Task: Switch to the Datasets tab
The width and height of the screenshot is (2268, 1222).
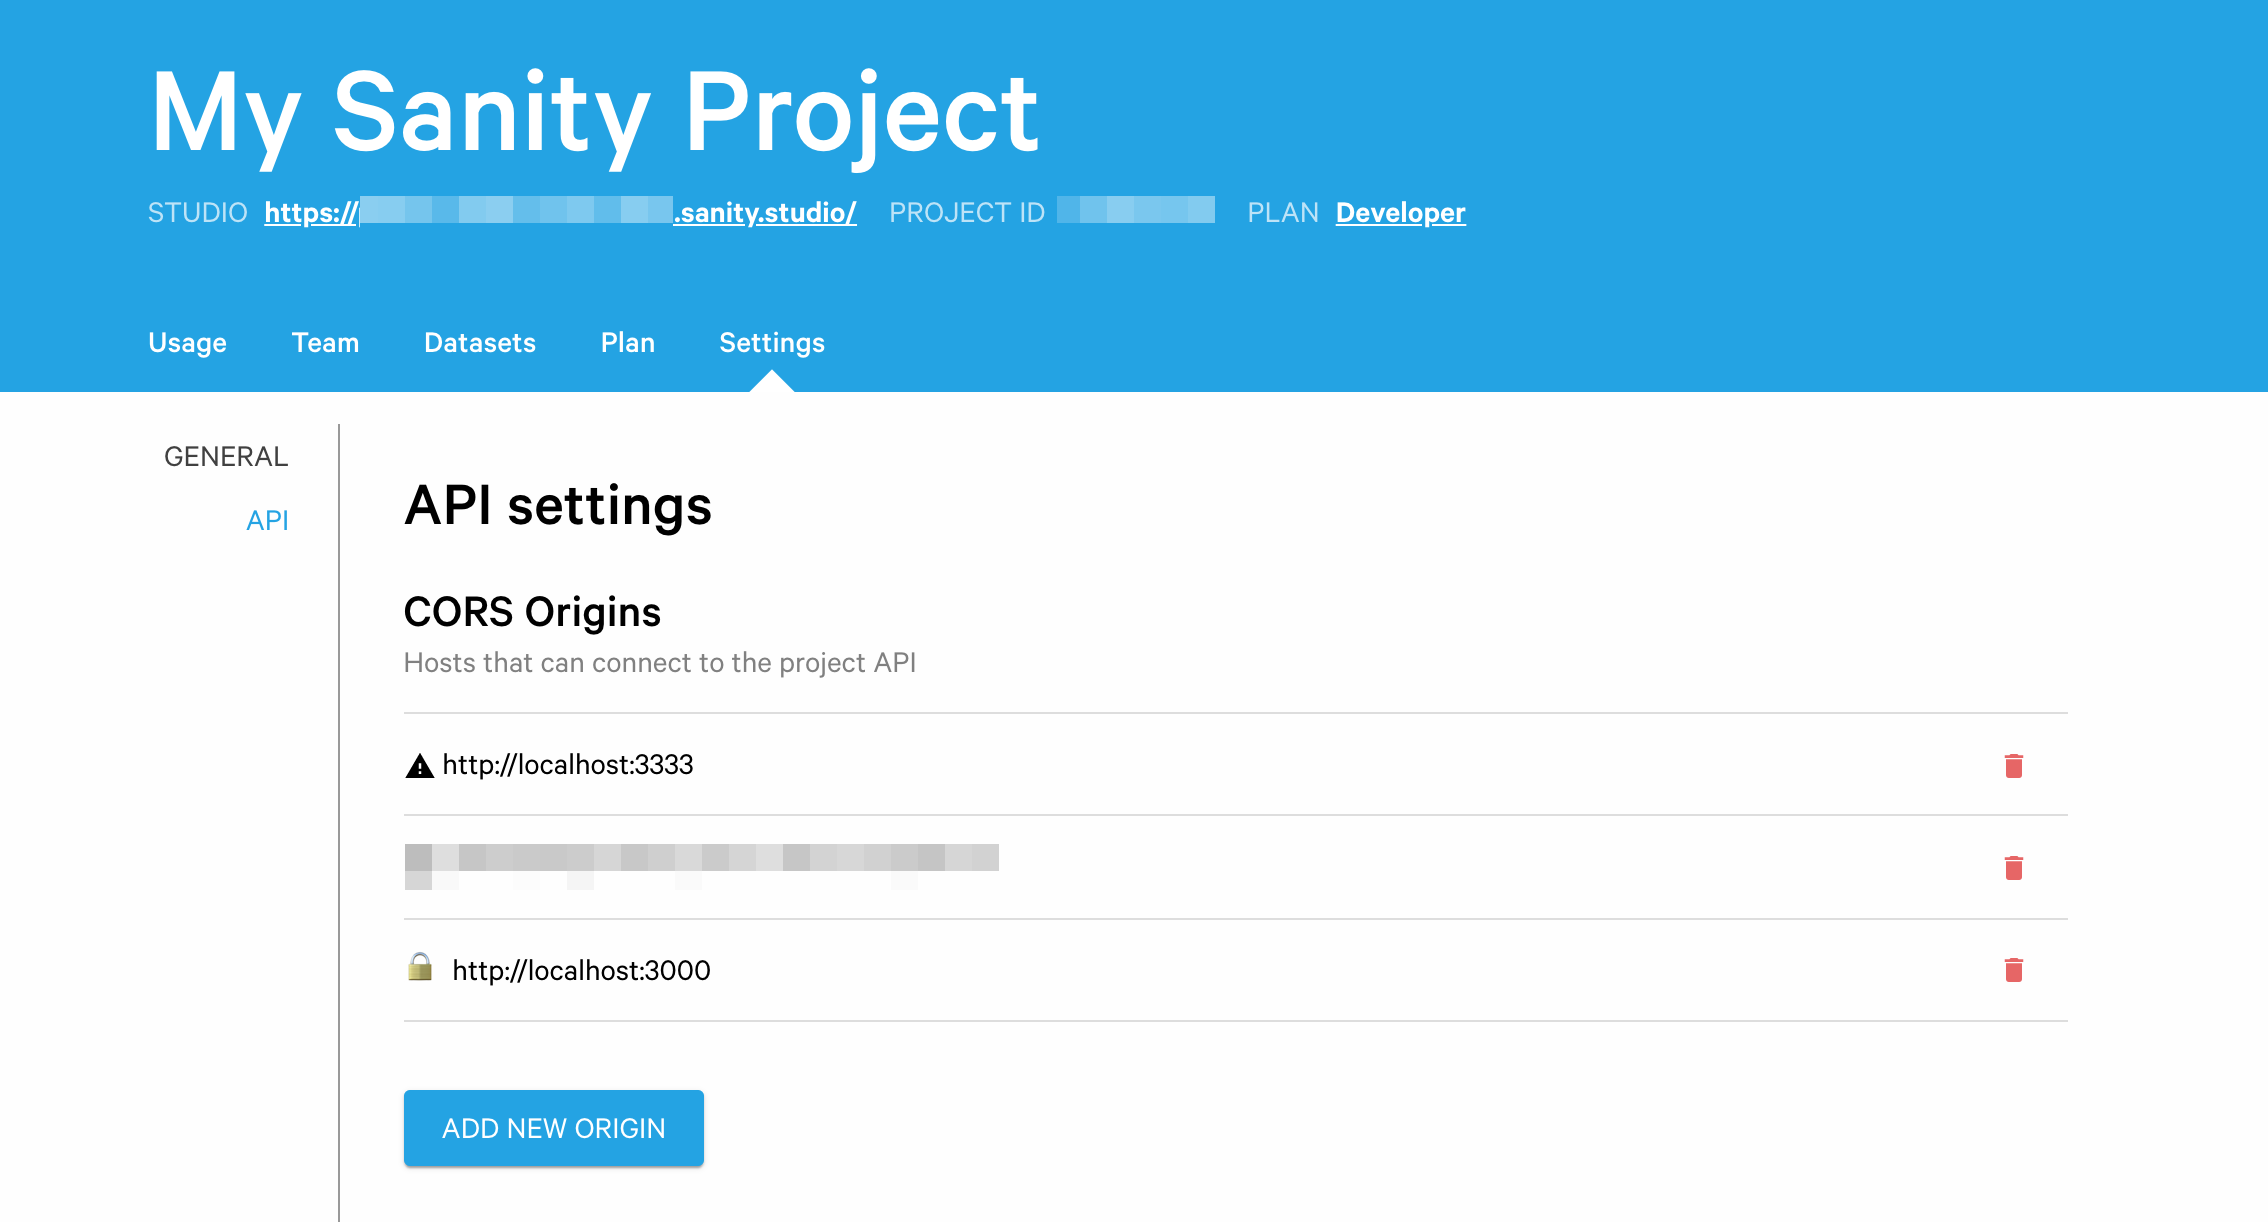Action: point(479,343)
